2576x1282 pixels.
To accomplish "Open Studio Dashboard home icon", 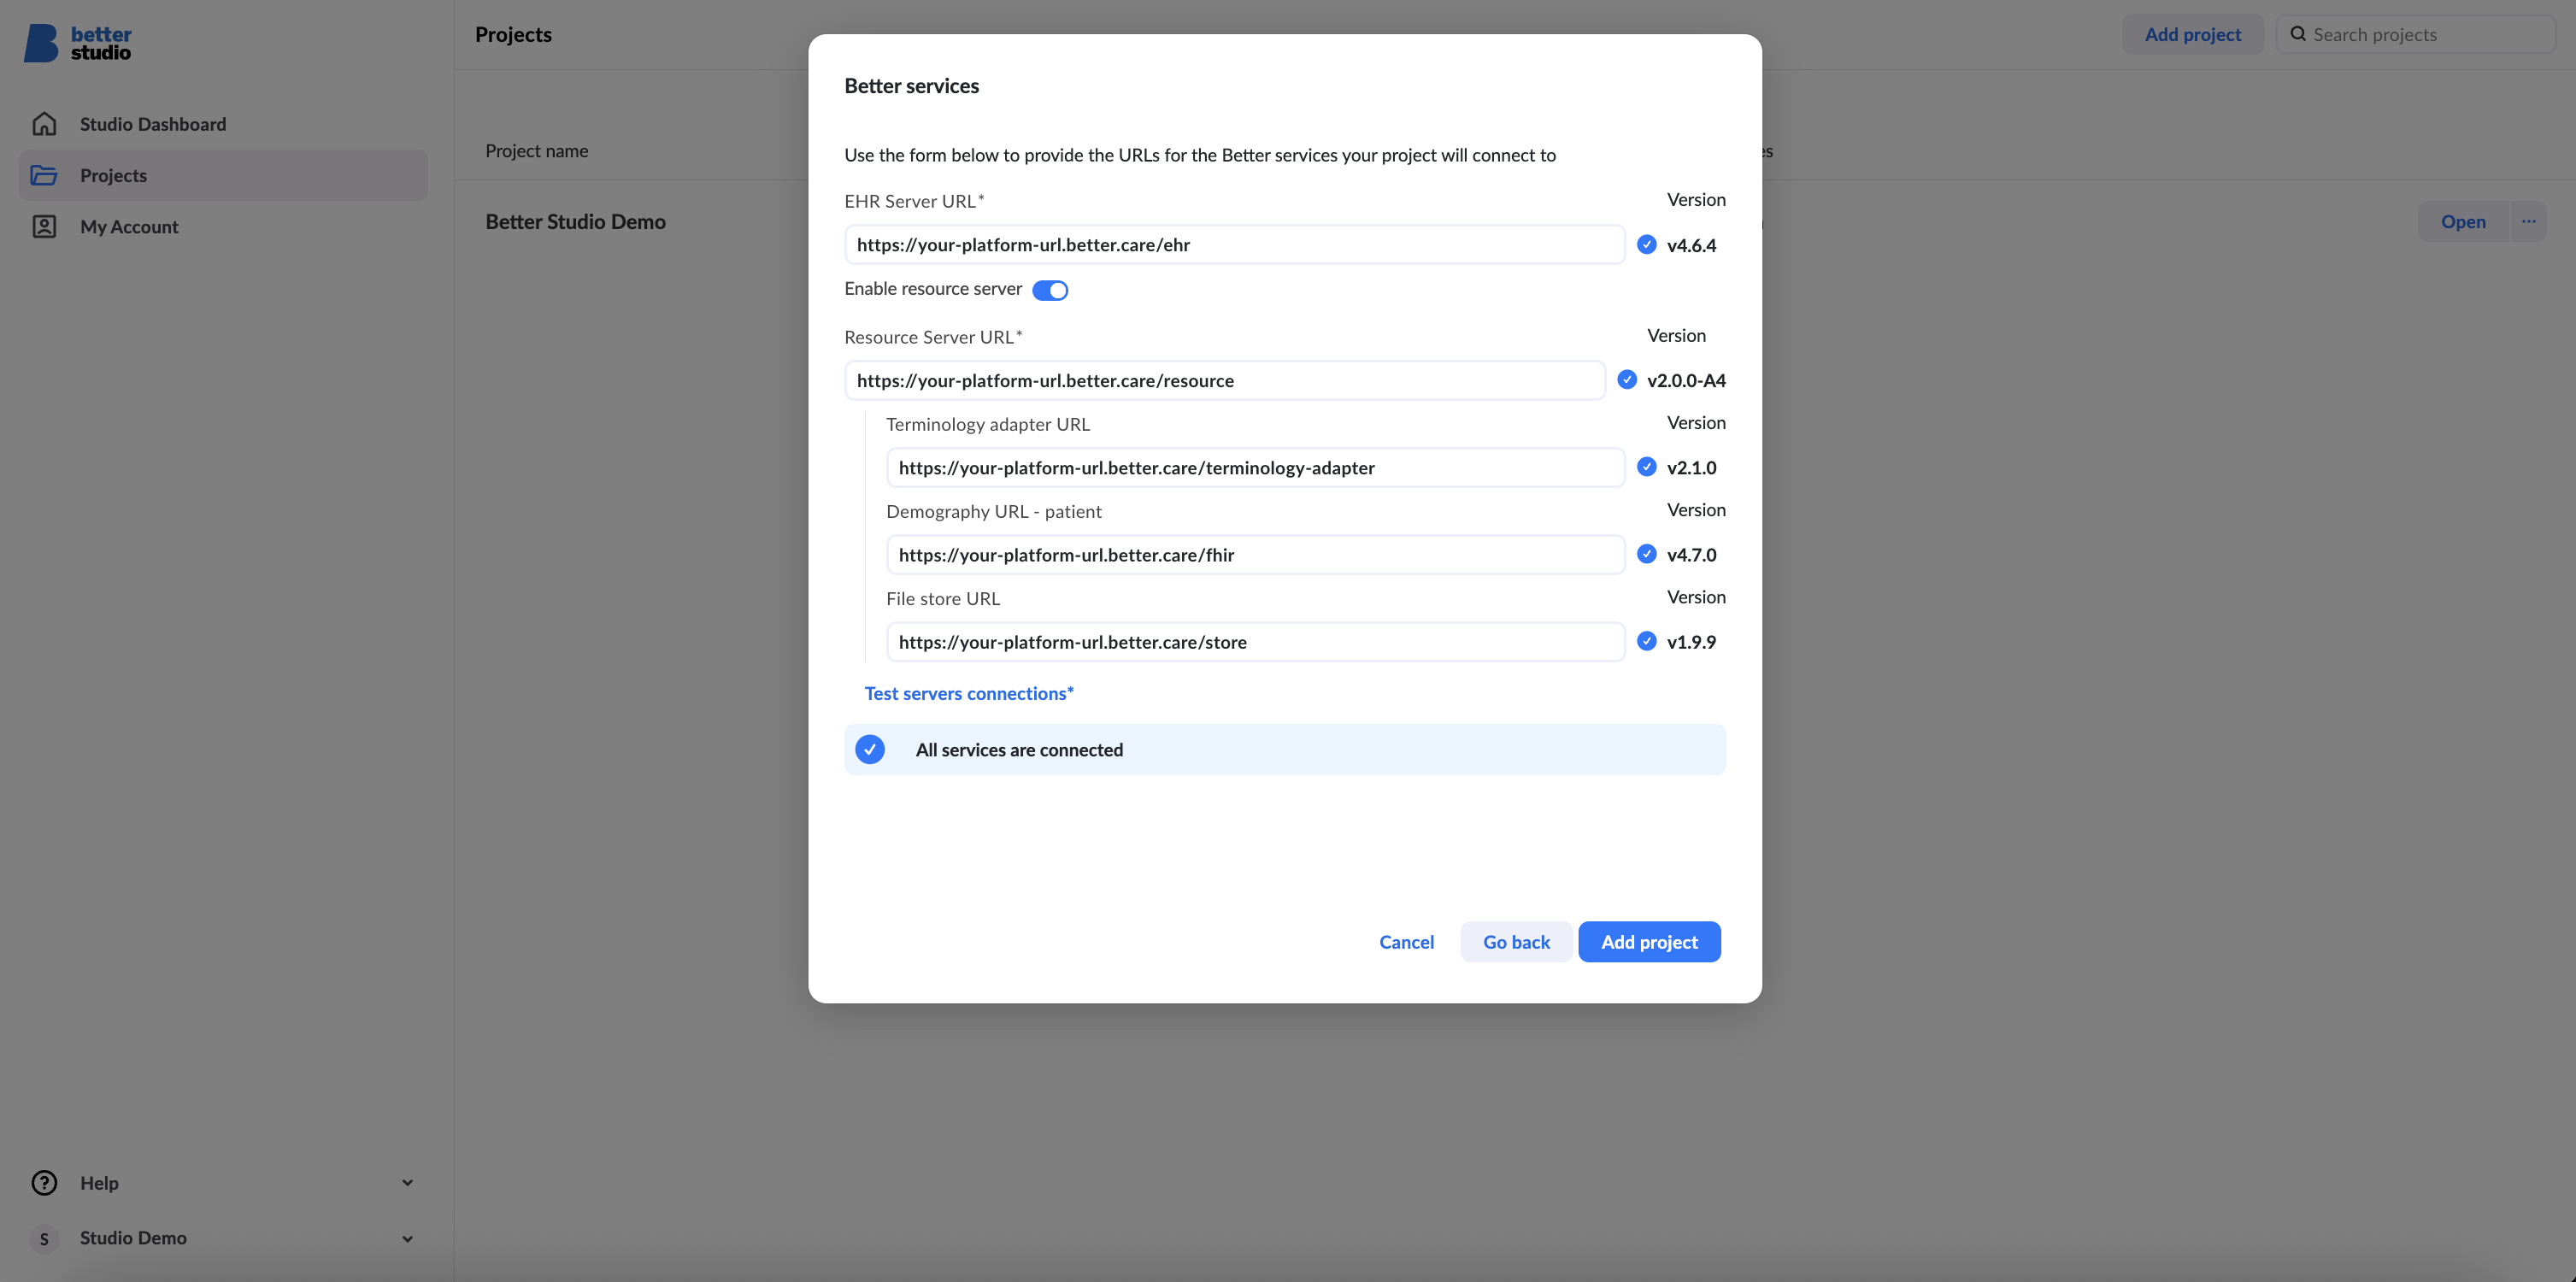I will coord(44,124).
